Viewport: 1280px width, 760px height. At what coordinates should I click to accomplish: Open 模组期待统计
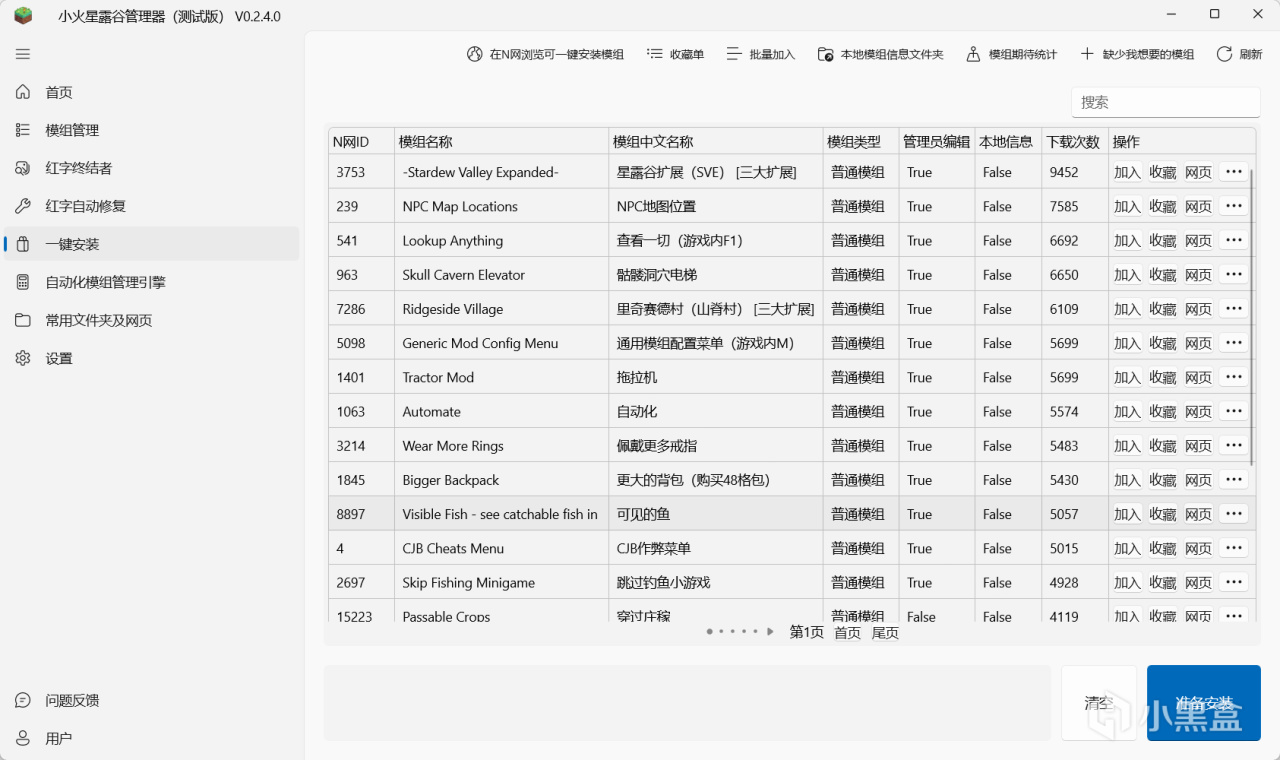tap(1011, 54)
